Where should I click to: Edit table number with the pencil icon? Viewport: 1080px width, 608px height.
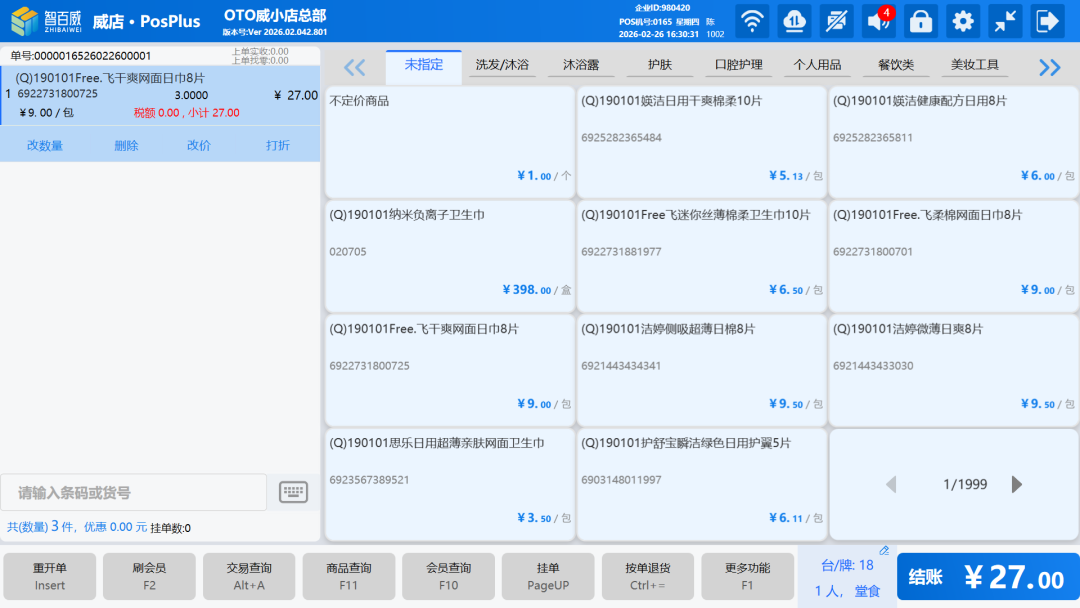884,550
